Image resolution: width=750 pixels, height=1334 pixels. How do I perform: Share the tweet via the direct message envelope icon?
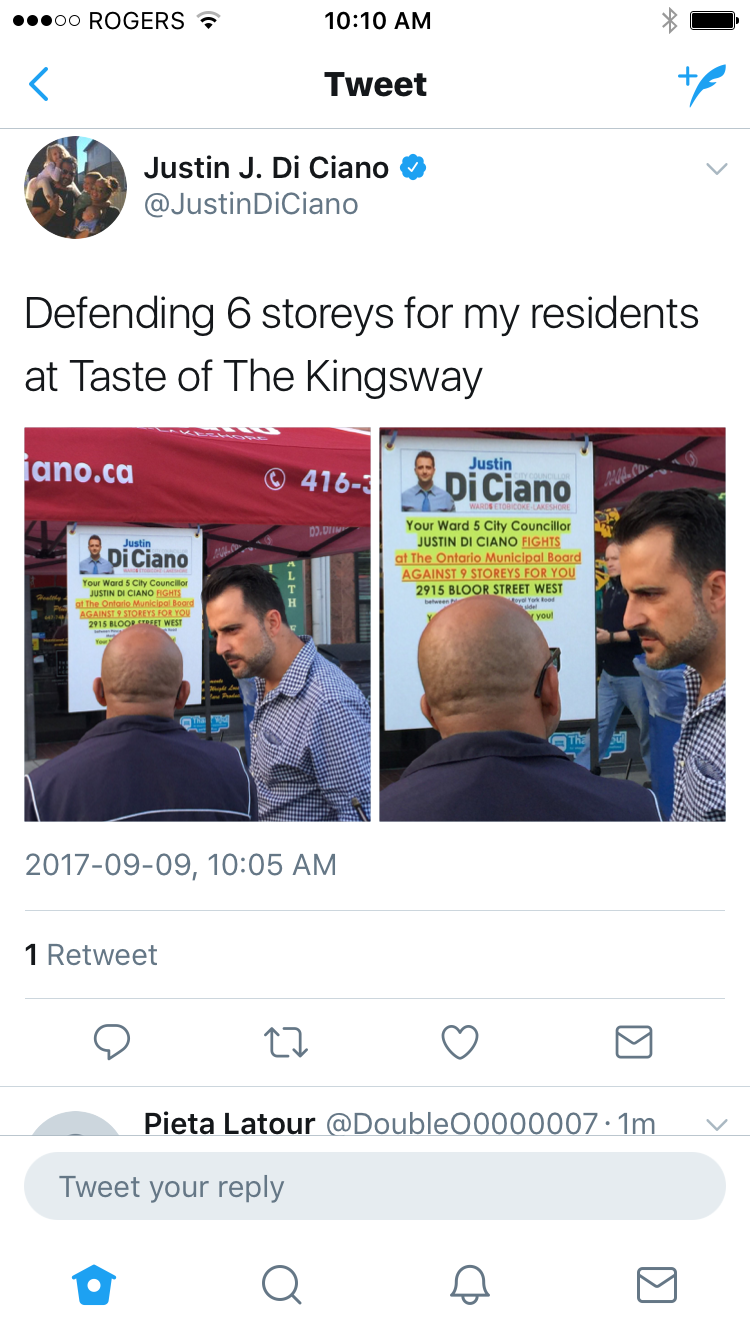(x=634, y=1042)
